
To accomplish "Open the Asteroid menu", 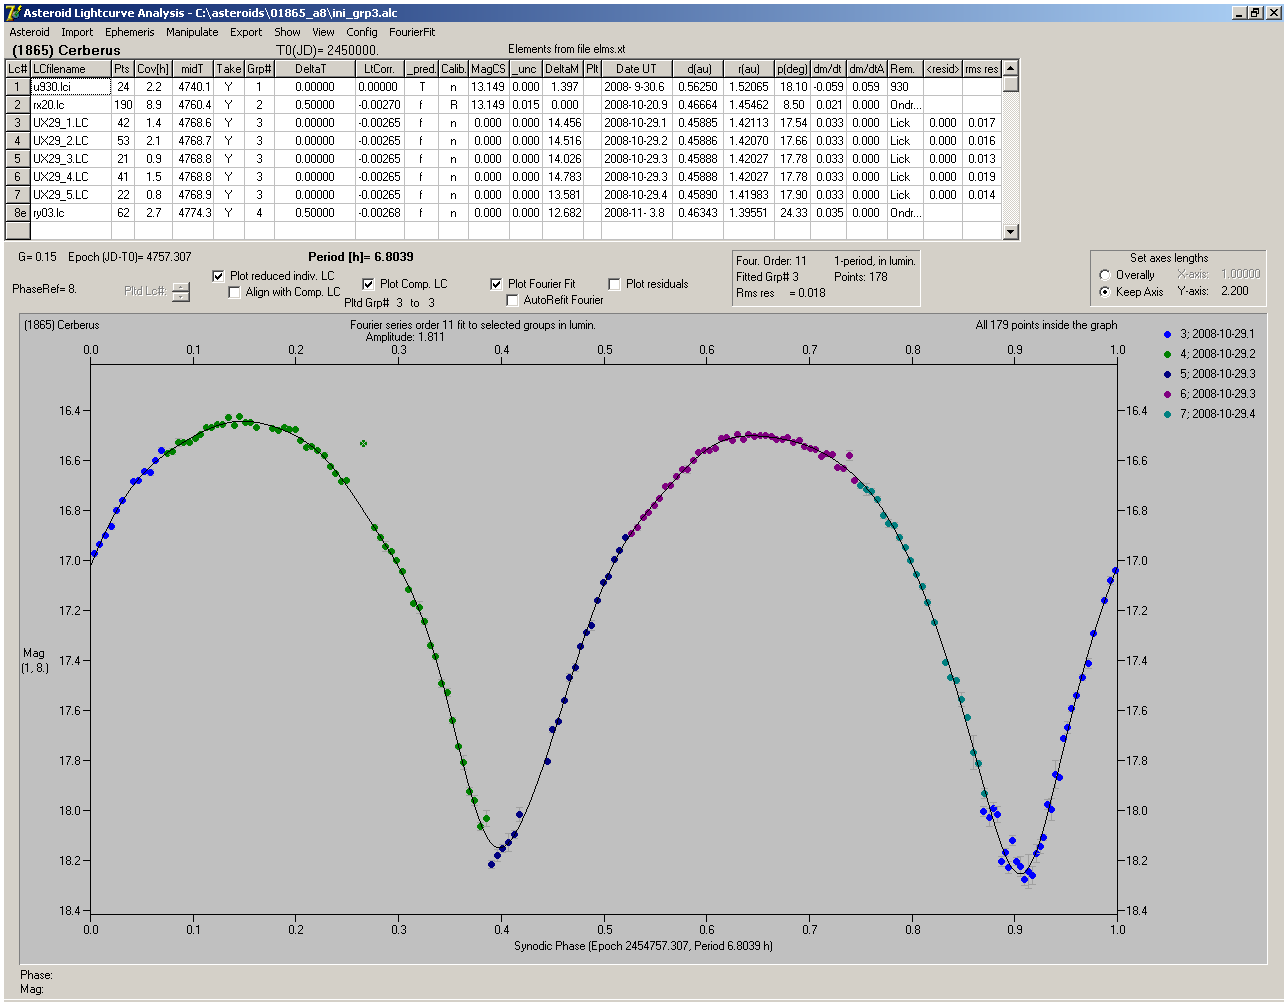I will click(x=29, y=32).
